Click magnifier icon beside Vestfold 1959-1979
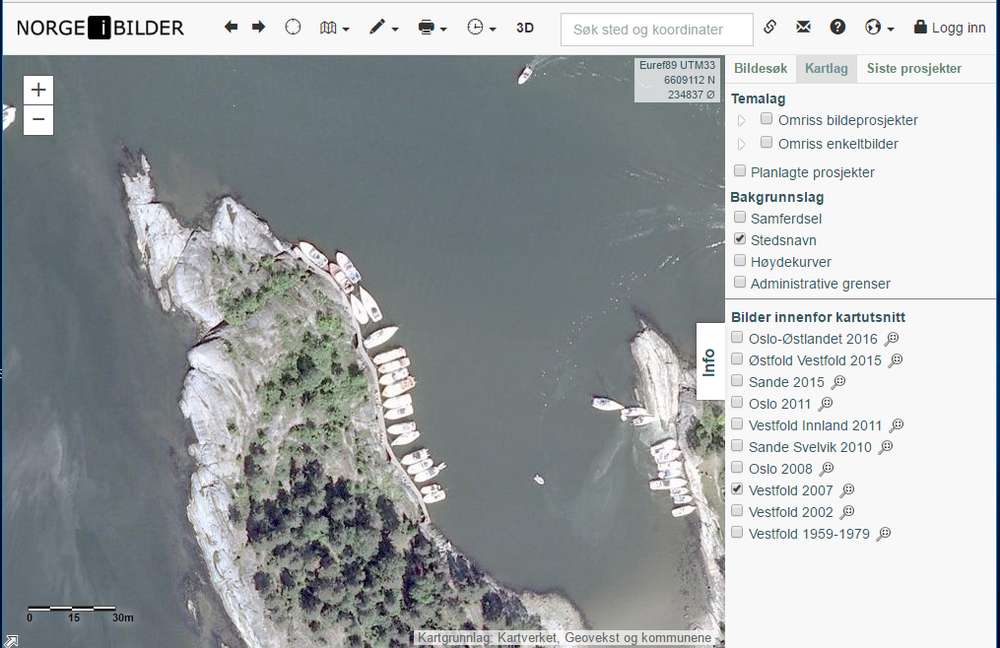Viewport: 1000px width, 648px height. point(883,534)
